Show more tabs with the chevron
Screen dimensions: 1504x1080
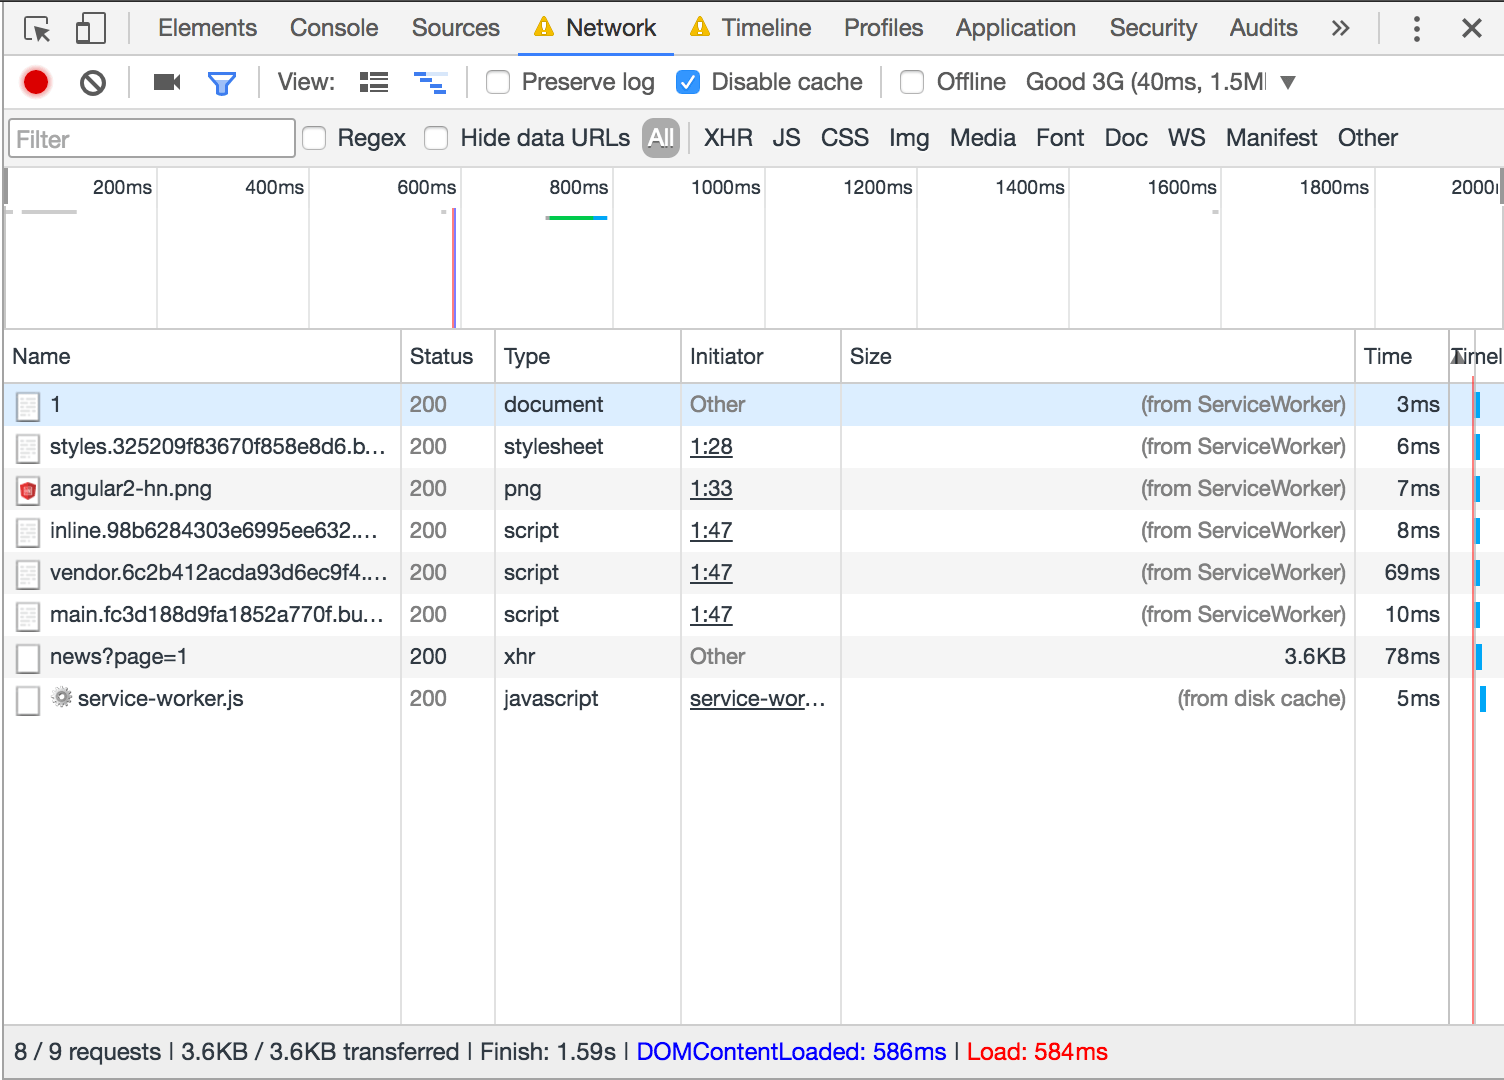point(1340,28)
